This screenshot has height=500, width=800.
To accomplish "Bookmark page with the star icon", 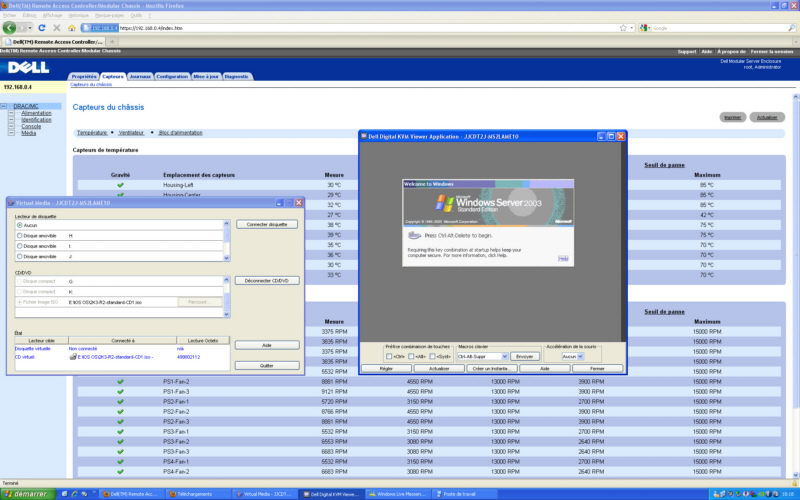I will pyautogui.click(x=623, y=28).
